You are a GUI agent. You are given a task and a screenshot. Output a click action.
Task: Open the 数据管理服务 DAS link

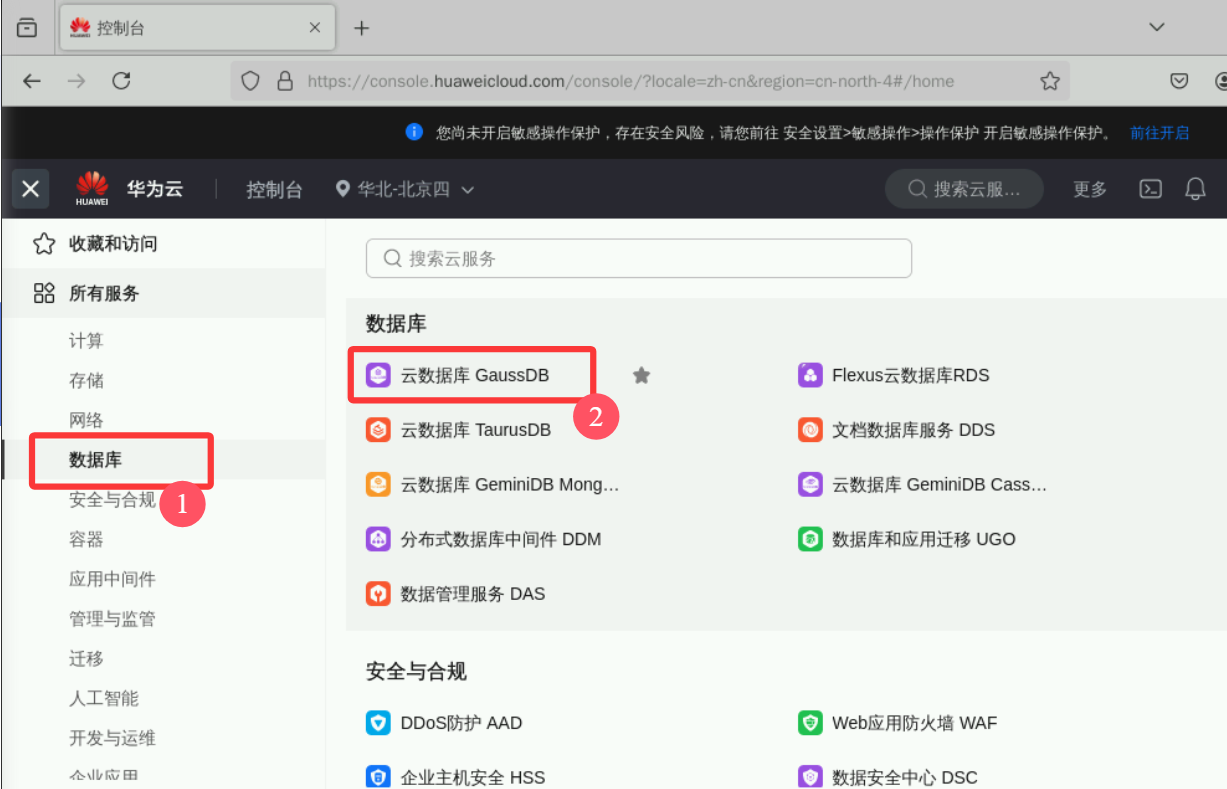(473, 594)
